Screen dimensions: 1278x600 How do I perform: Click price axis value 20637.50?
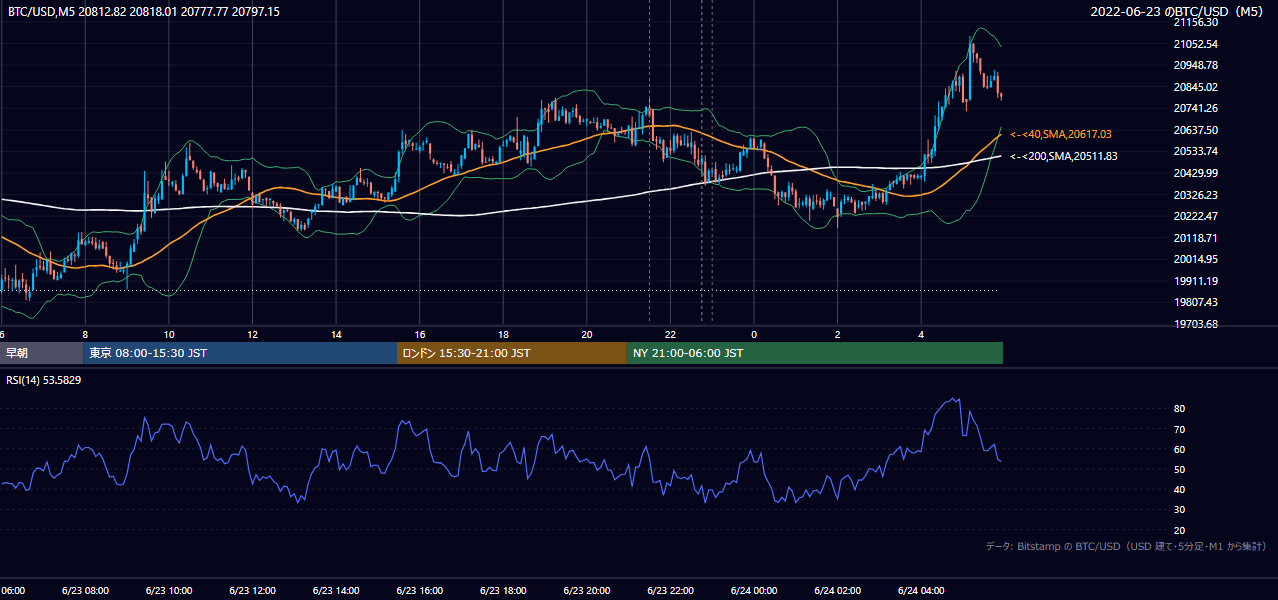click(1195, 130)
